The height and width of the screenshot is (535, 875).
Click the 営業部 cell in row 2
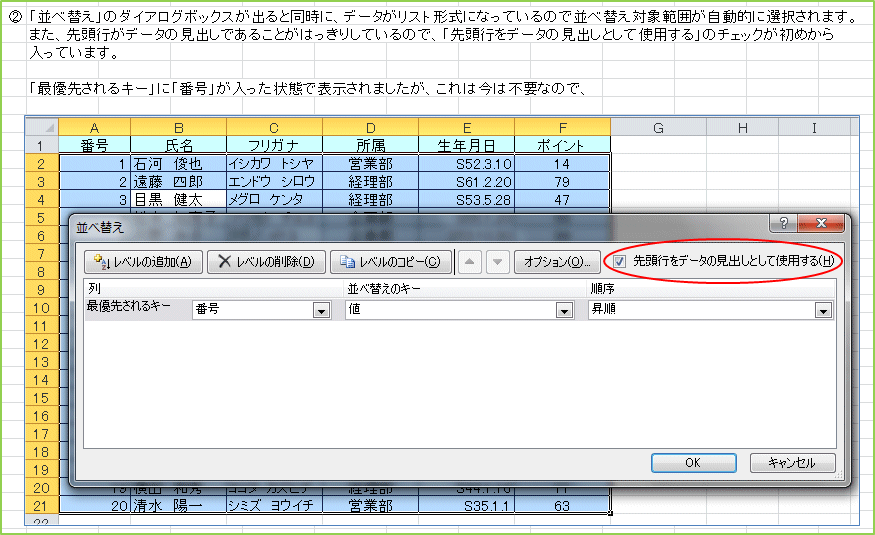[371, 163]
